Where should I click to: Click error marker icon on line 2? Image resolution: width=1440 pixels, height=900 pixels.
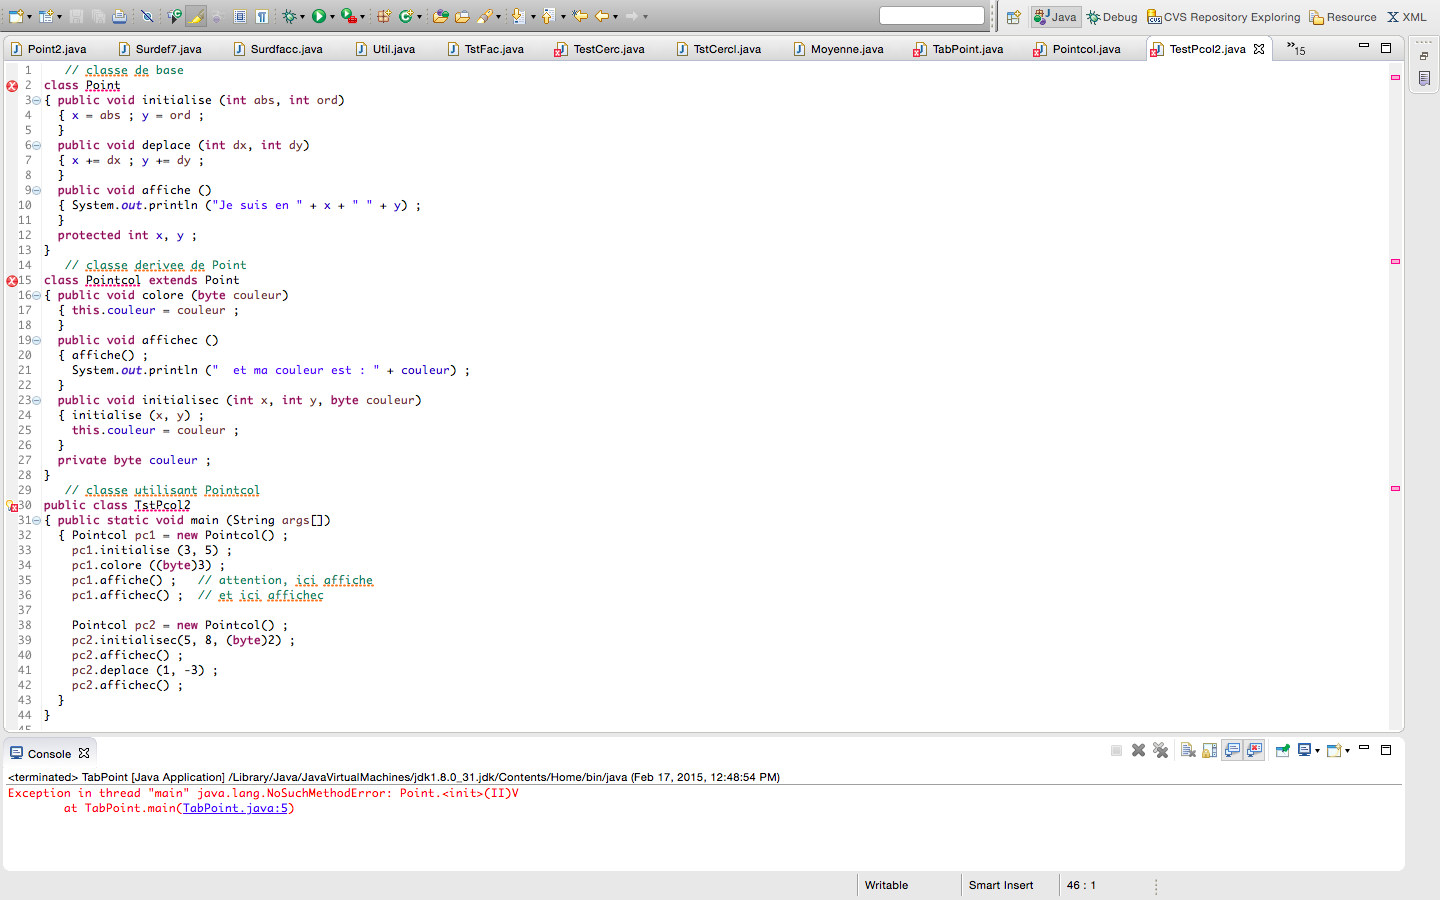(x=12, y=86)
